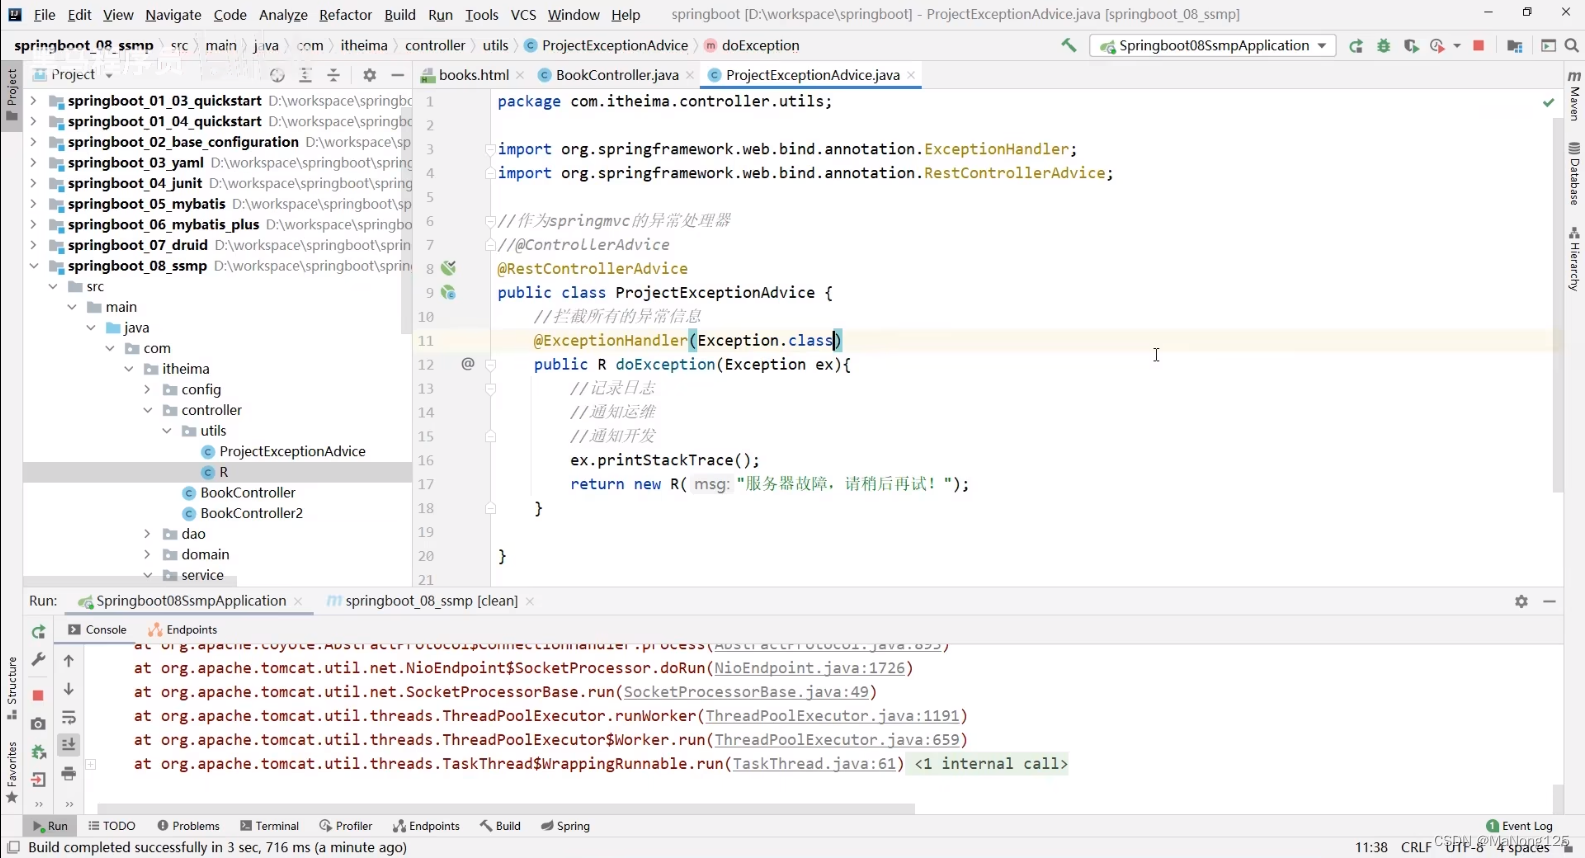This screenshot has height=858, width=1585.
Task: Click the gutter icon on line 9
Action: click(448, 292)
